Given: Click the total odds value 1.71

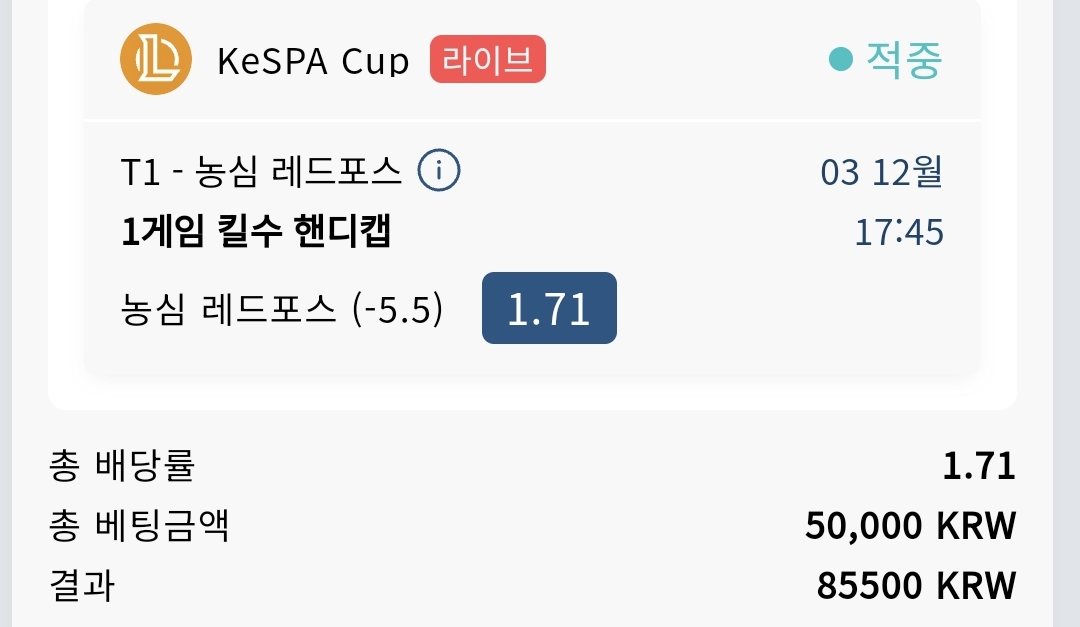Looking at the screenshot, I should click(979, 466).
